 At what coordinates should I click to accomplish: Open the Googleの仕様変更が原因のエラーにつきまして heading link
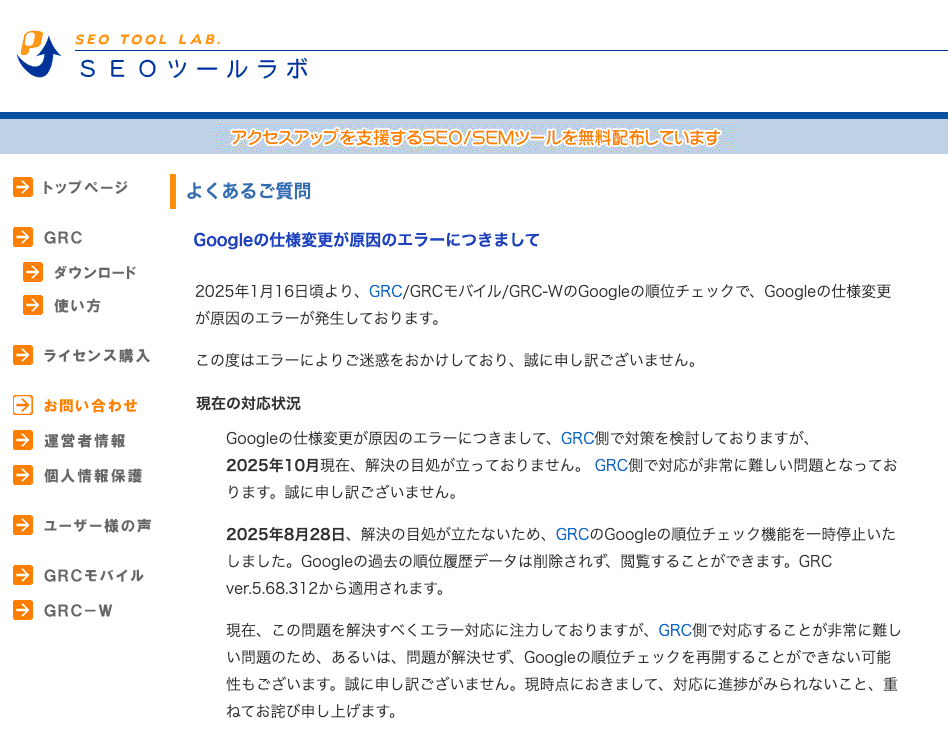coord(365,240)
